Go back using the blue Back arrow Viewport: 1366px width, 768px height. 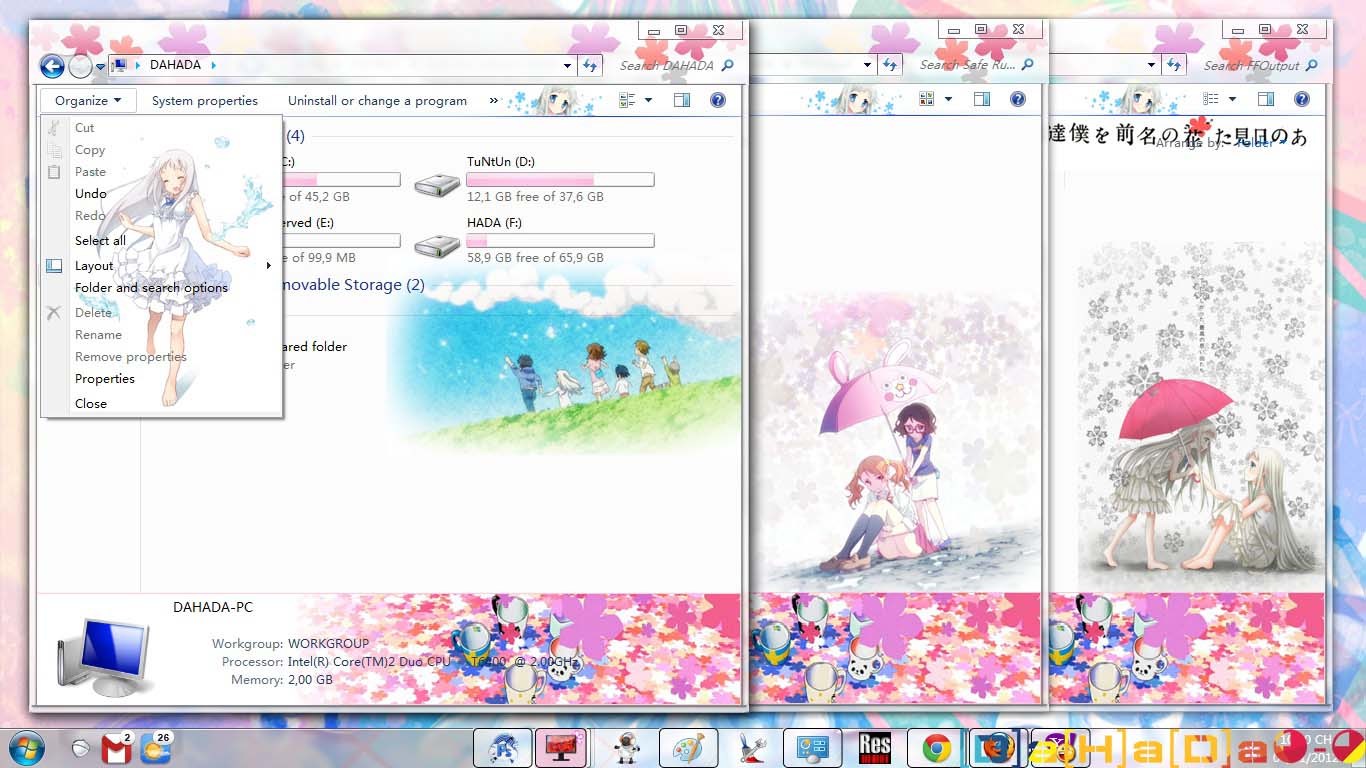[52, 66]
